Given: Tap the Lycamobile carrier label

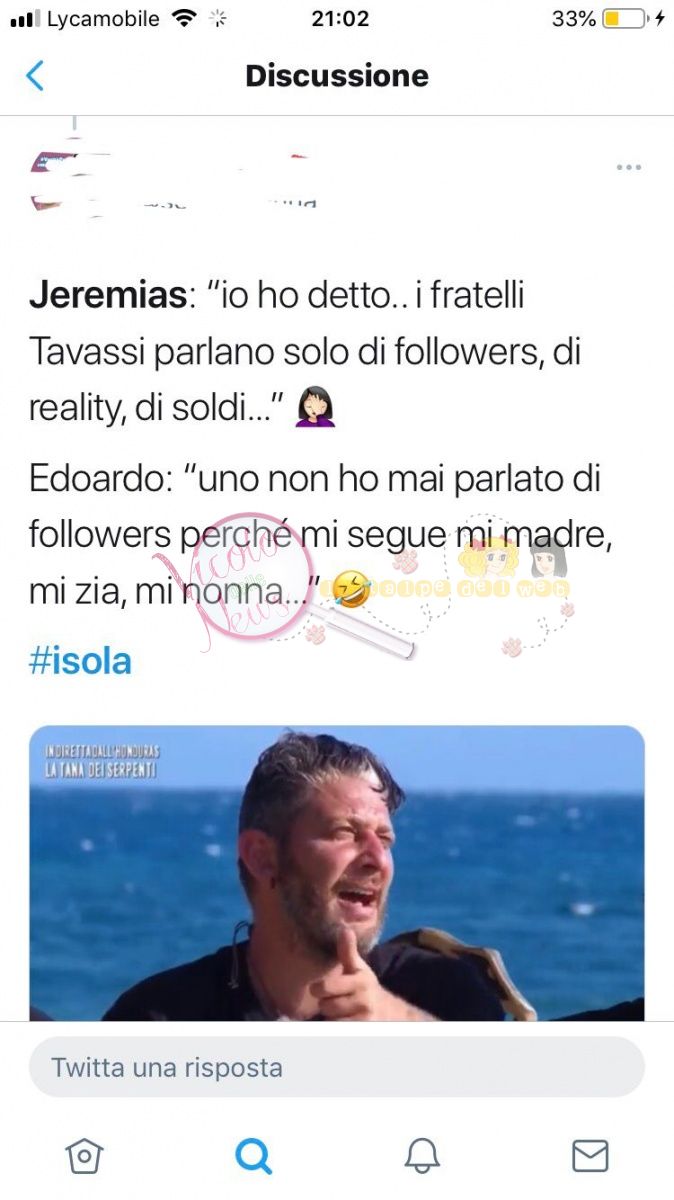Looking at the screenshot, I should click(x=103, y=18).
